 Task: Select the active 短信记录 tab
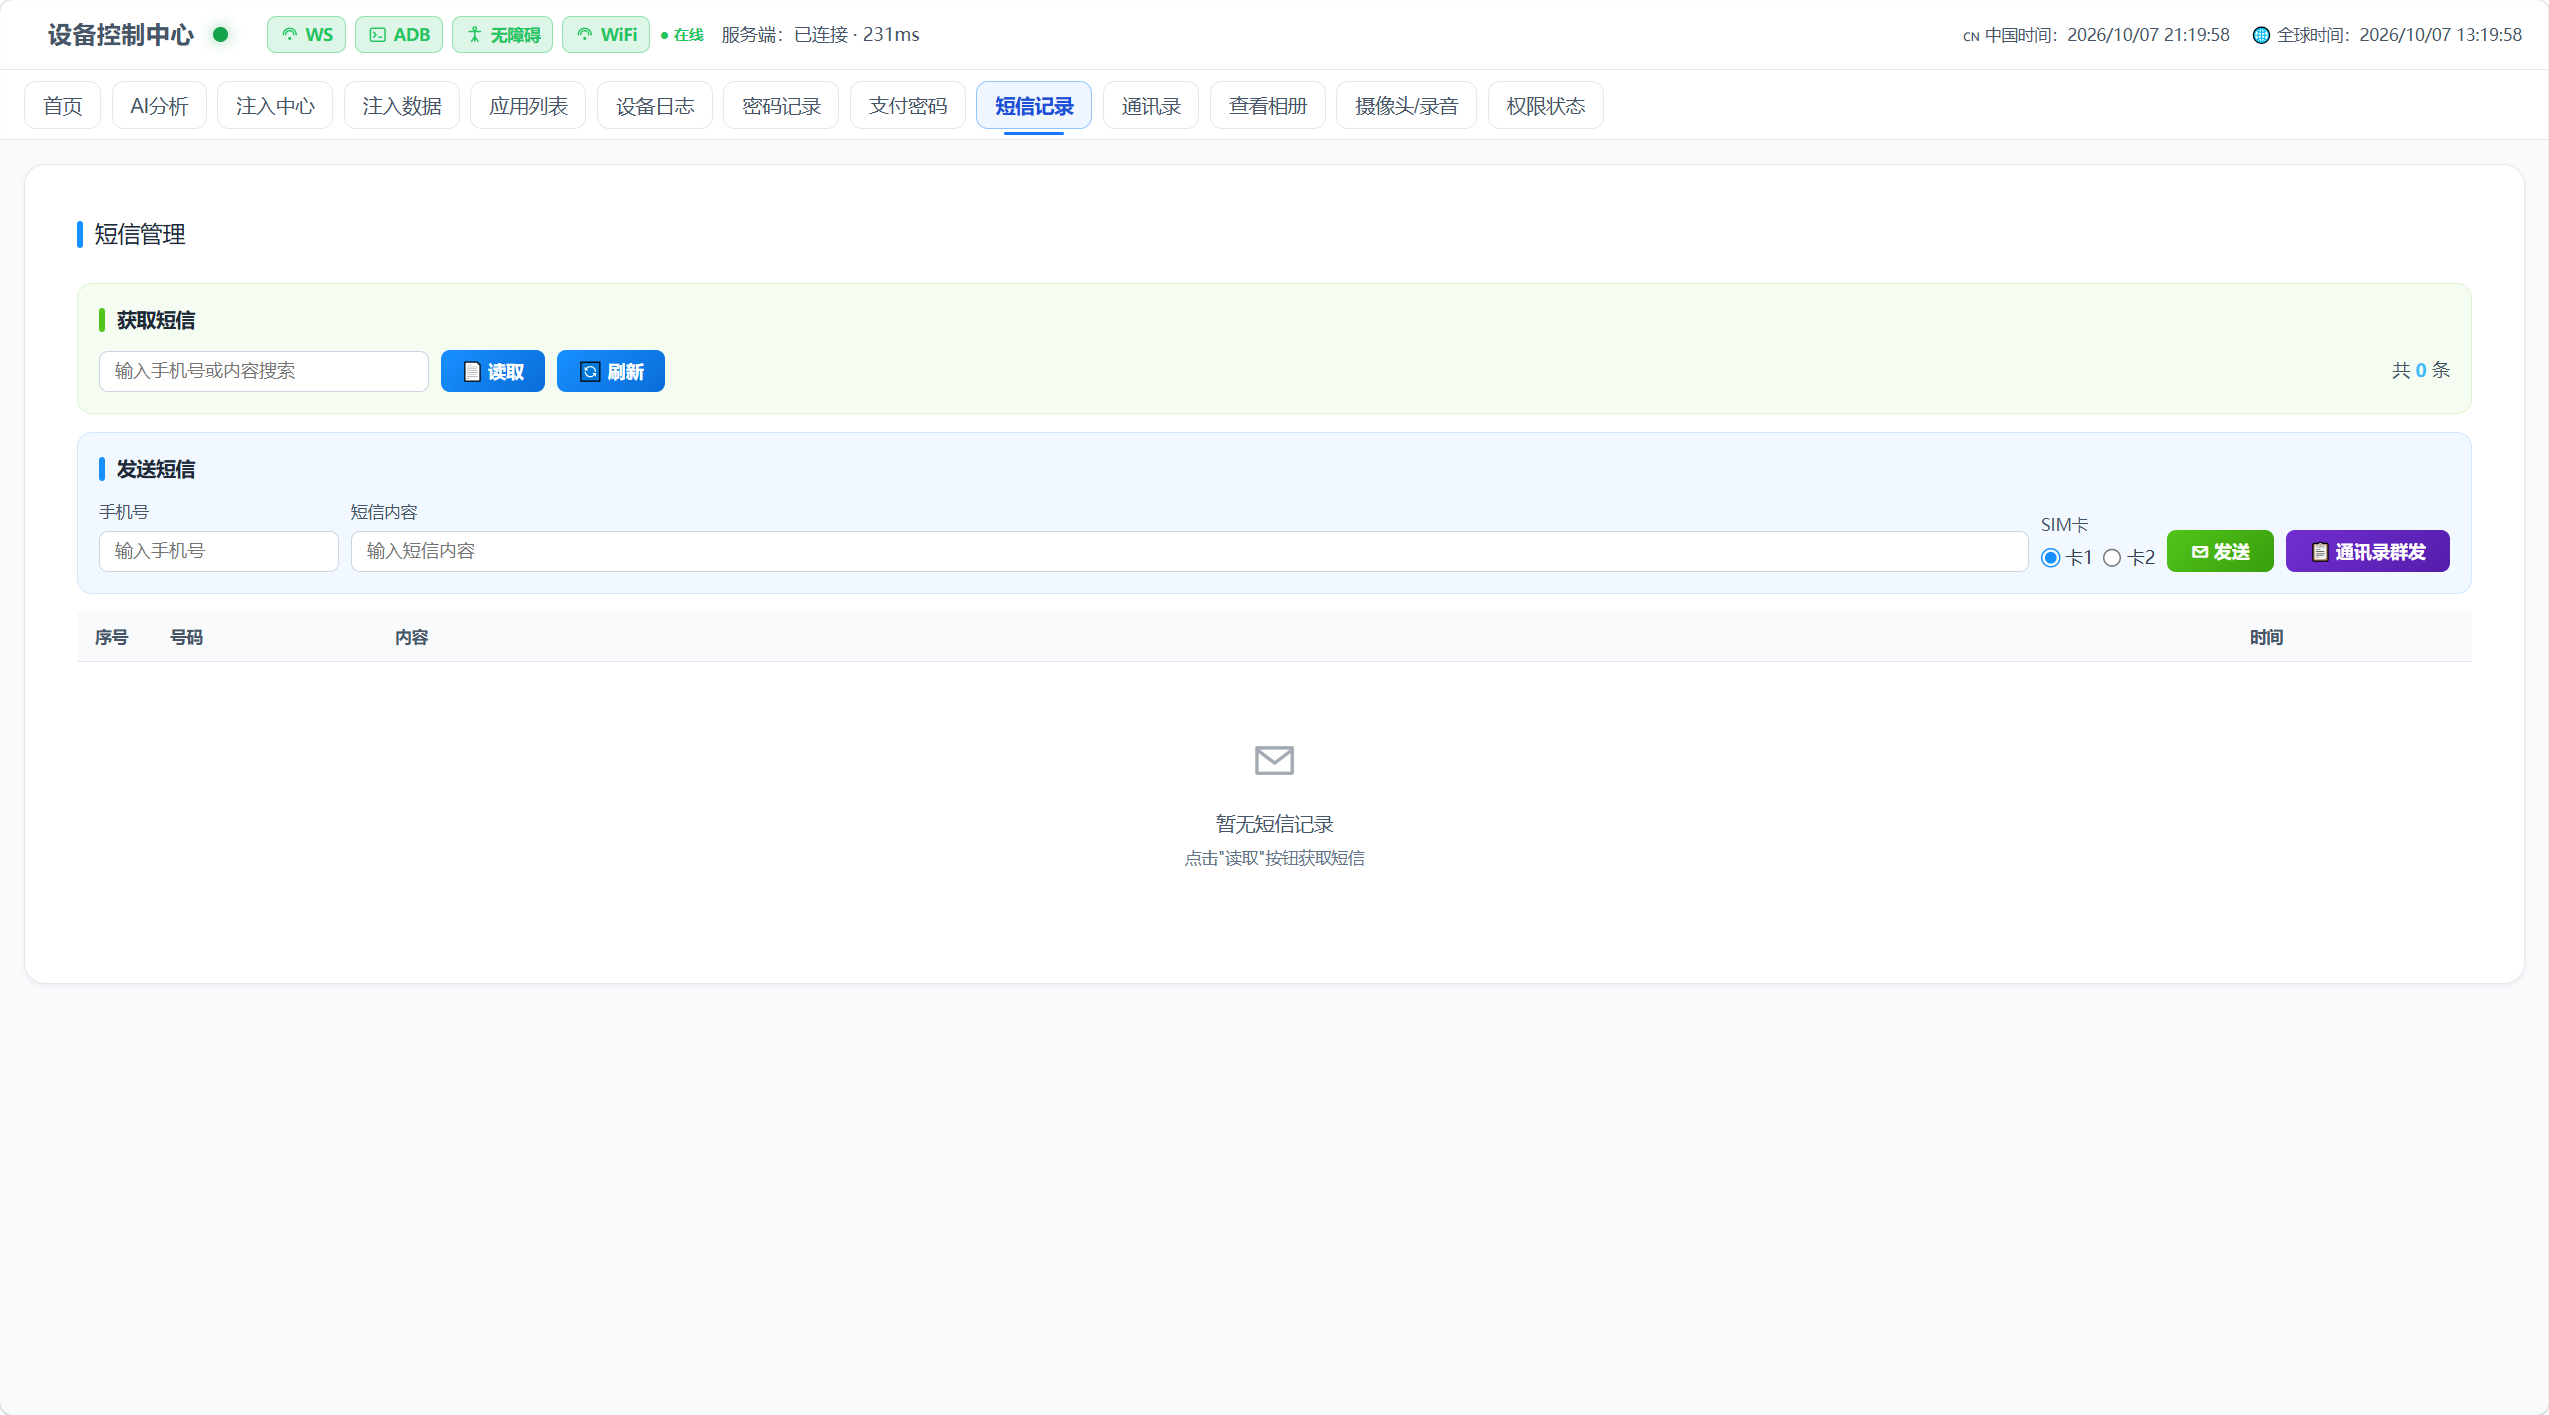pos(1034,105)
